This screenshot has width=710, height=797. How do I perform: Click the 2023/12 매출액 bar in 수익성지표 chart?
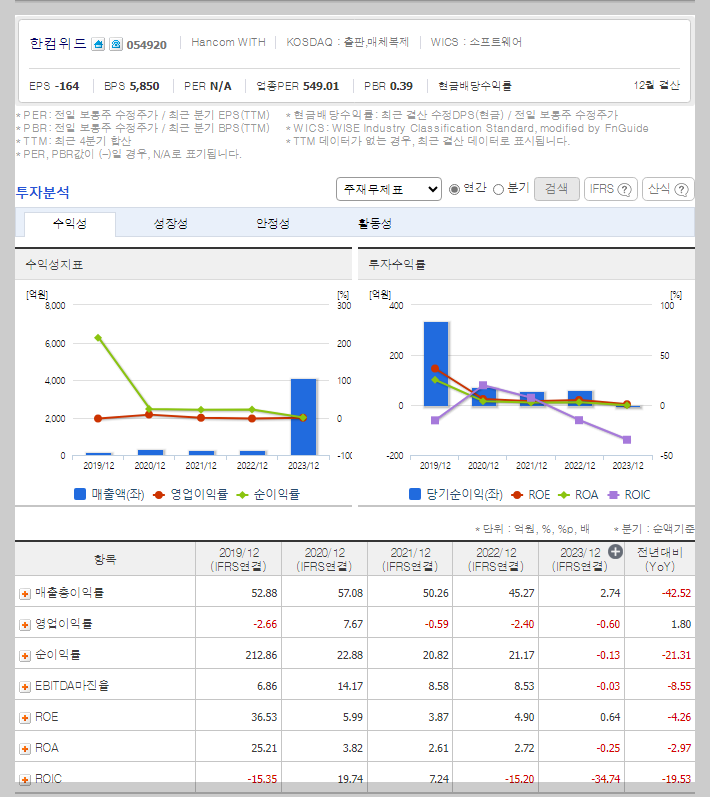pos(303,417)
